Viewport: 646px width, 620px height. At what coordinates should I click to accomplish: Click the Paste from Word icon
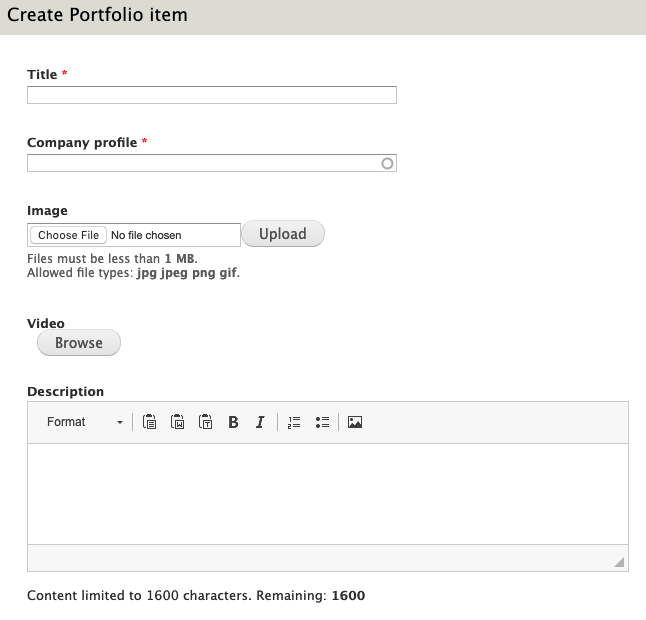(178, 422)
